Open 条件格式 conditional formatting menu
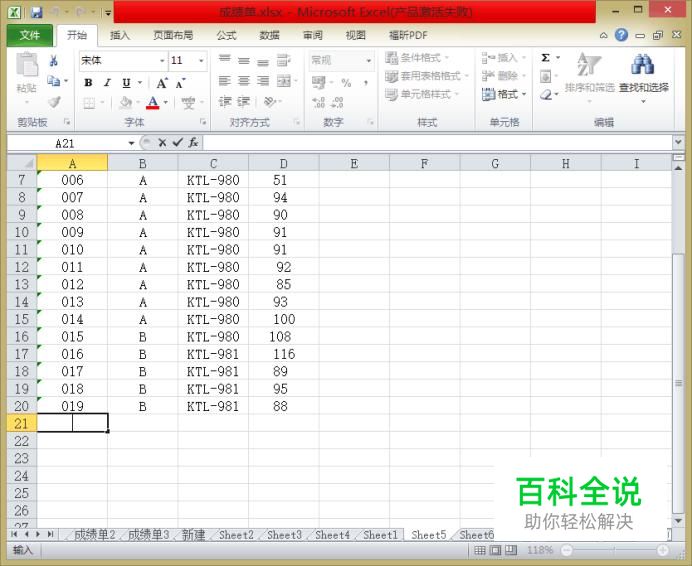This screenshot has height=566, width=692. click(417, 57)
